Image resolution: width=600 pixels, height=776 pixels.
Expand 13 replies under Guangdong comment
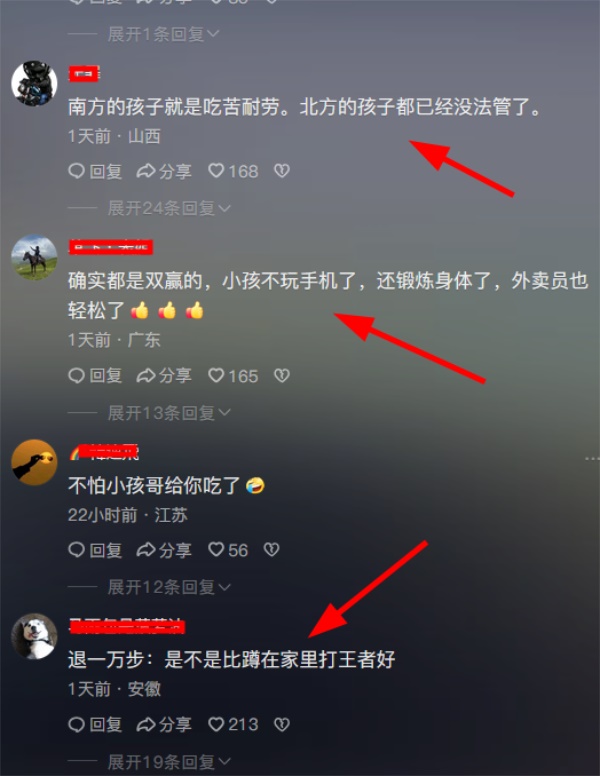click(x=169, y=413)
